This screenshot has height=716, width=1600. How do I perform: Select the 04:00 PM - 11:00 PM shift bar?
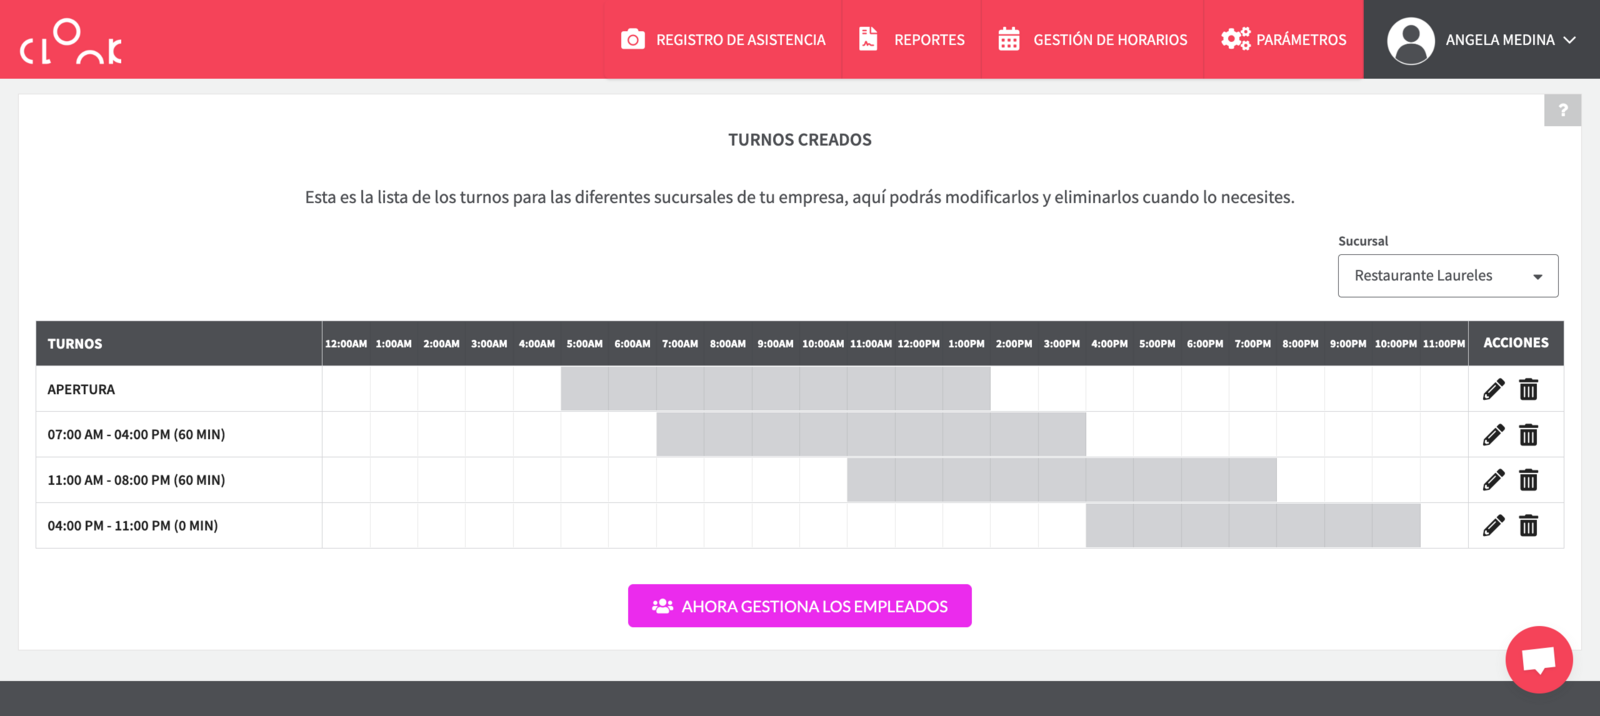point(1252,526)
